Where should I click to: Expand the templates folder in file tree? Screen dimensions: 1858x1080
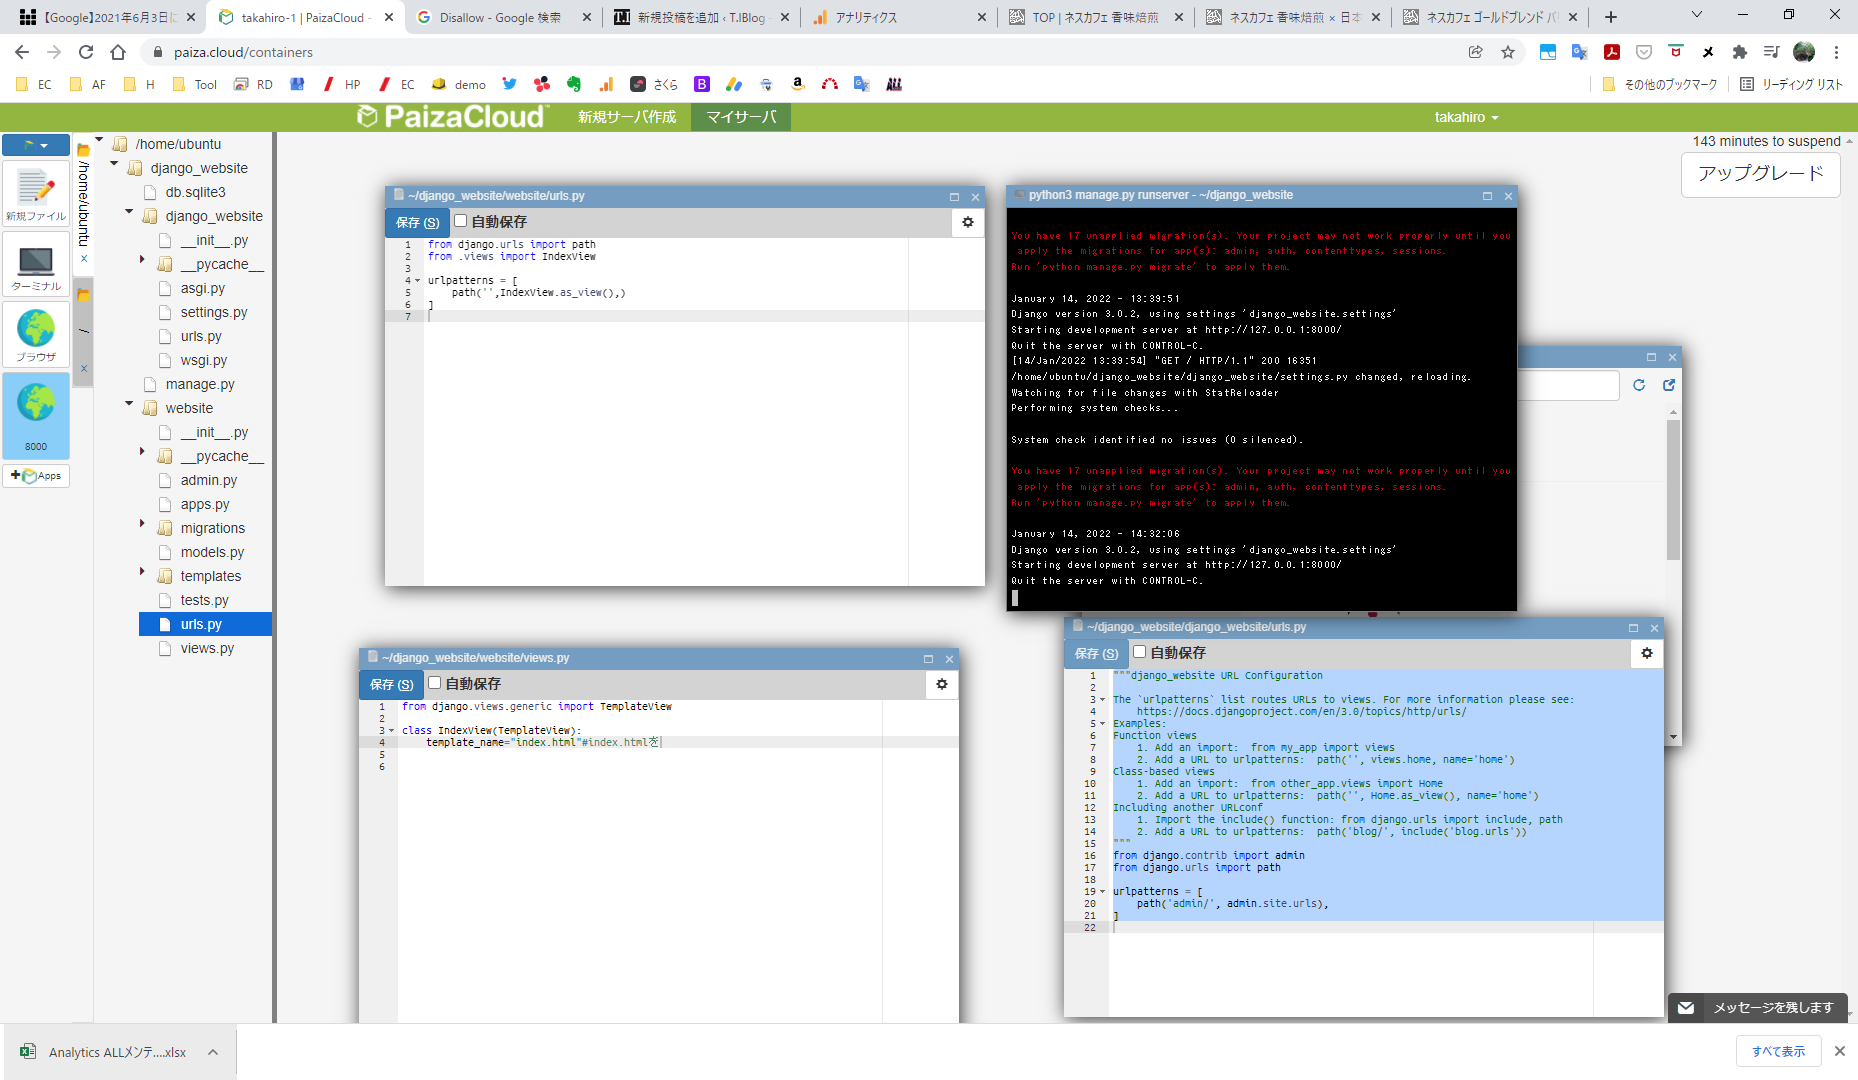pyautogui.click(x=142, y=572)
